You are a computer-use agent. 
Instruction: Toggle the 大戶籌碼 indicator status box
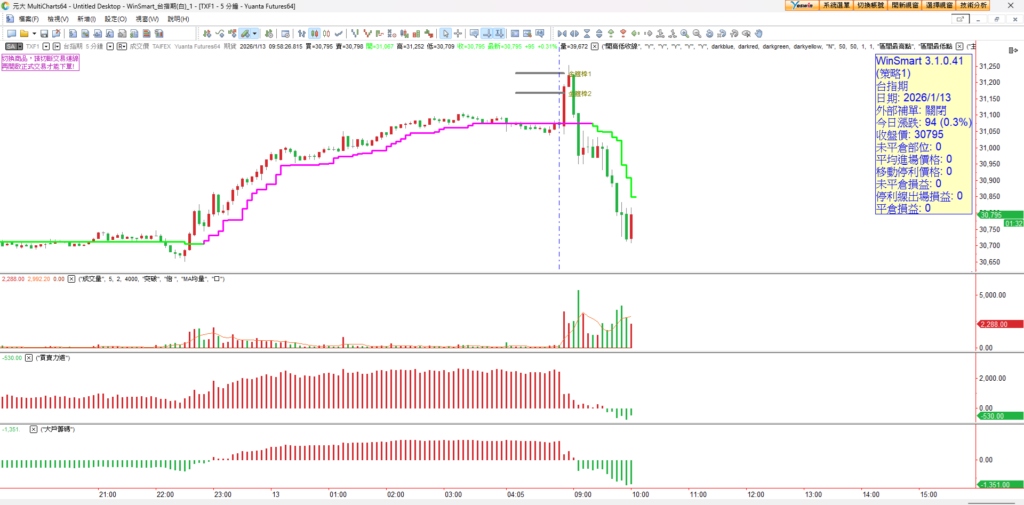[30, 429]
